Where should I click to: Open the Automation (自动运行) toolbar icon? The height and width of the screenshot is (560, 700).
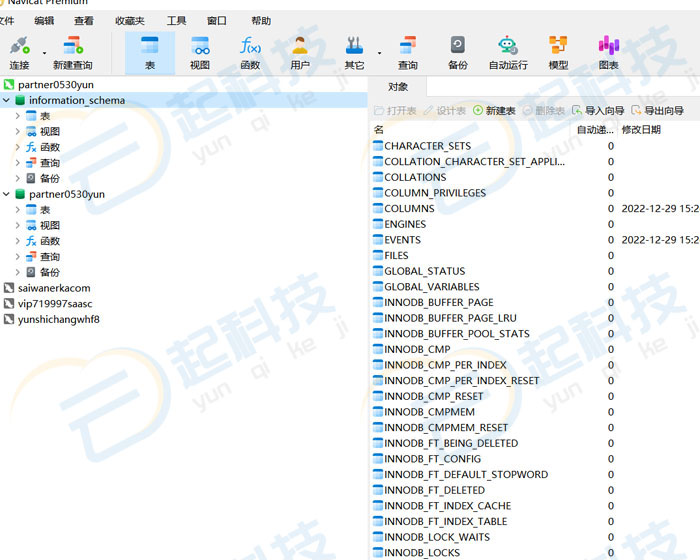pos(508,46)
